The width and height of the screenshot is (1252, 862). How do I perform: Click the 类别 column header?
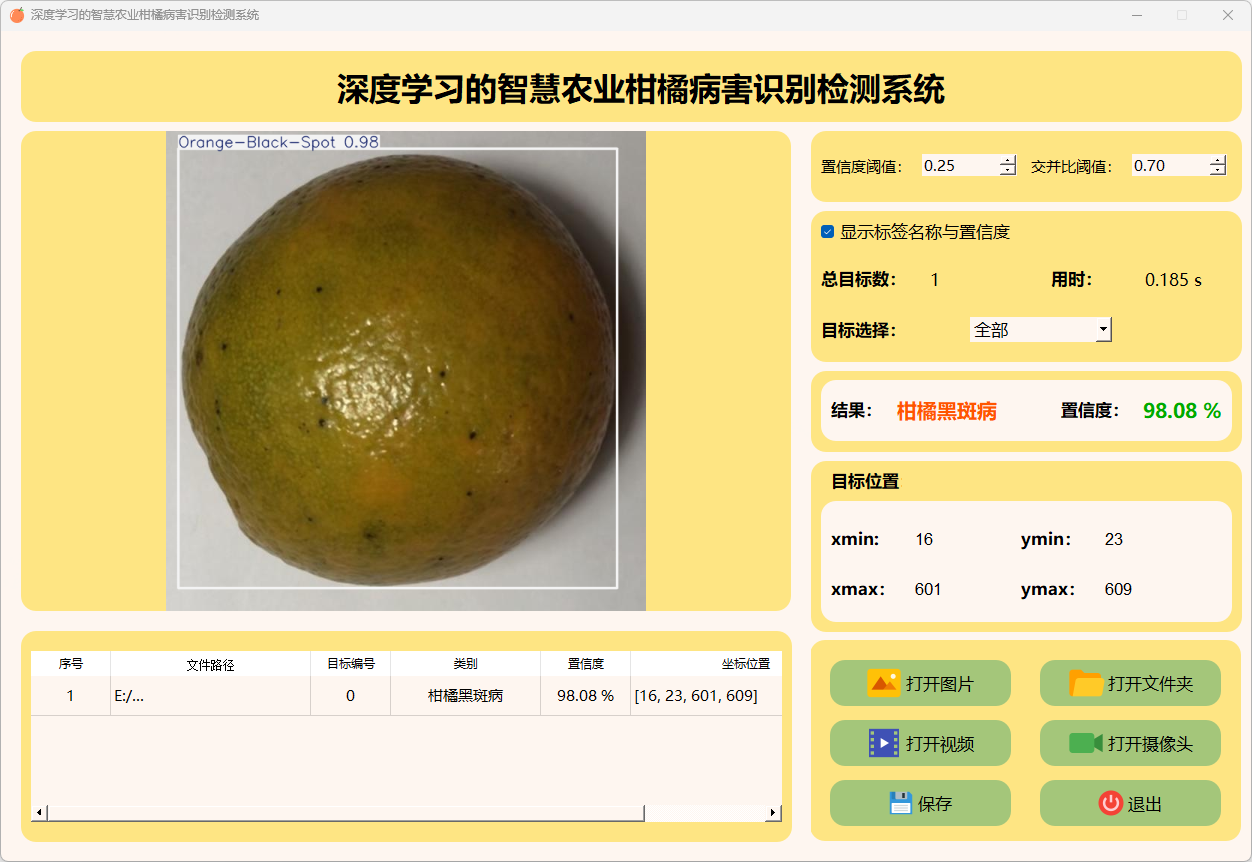pyautogui.click(x=466, y=664)
